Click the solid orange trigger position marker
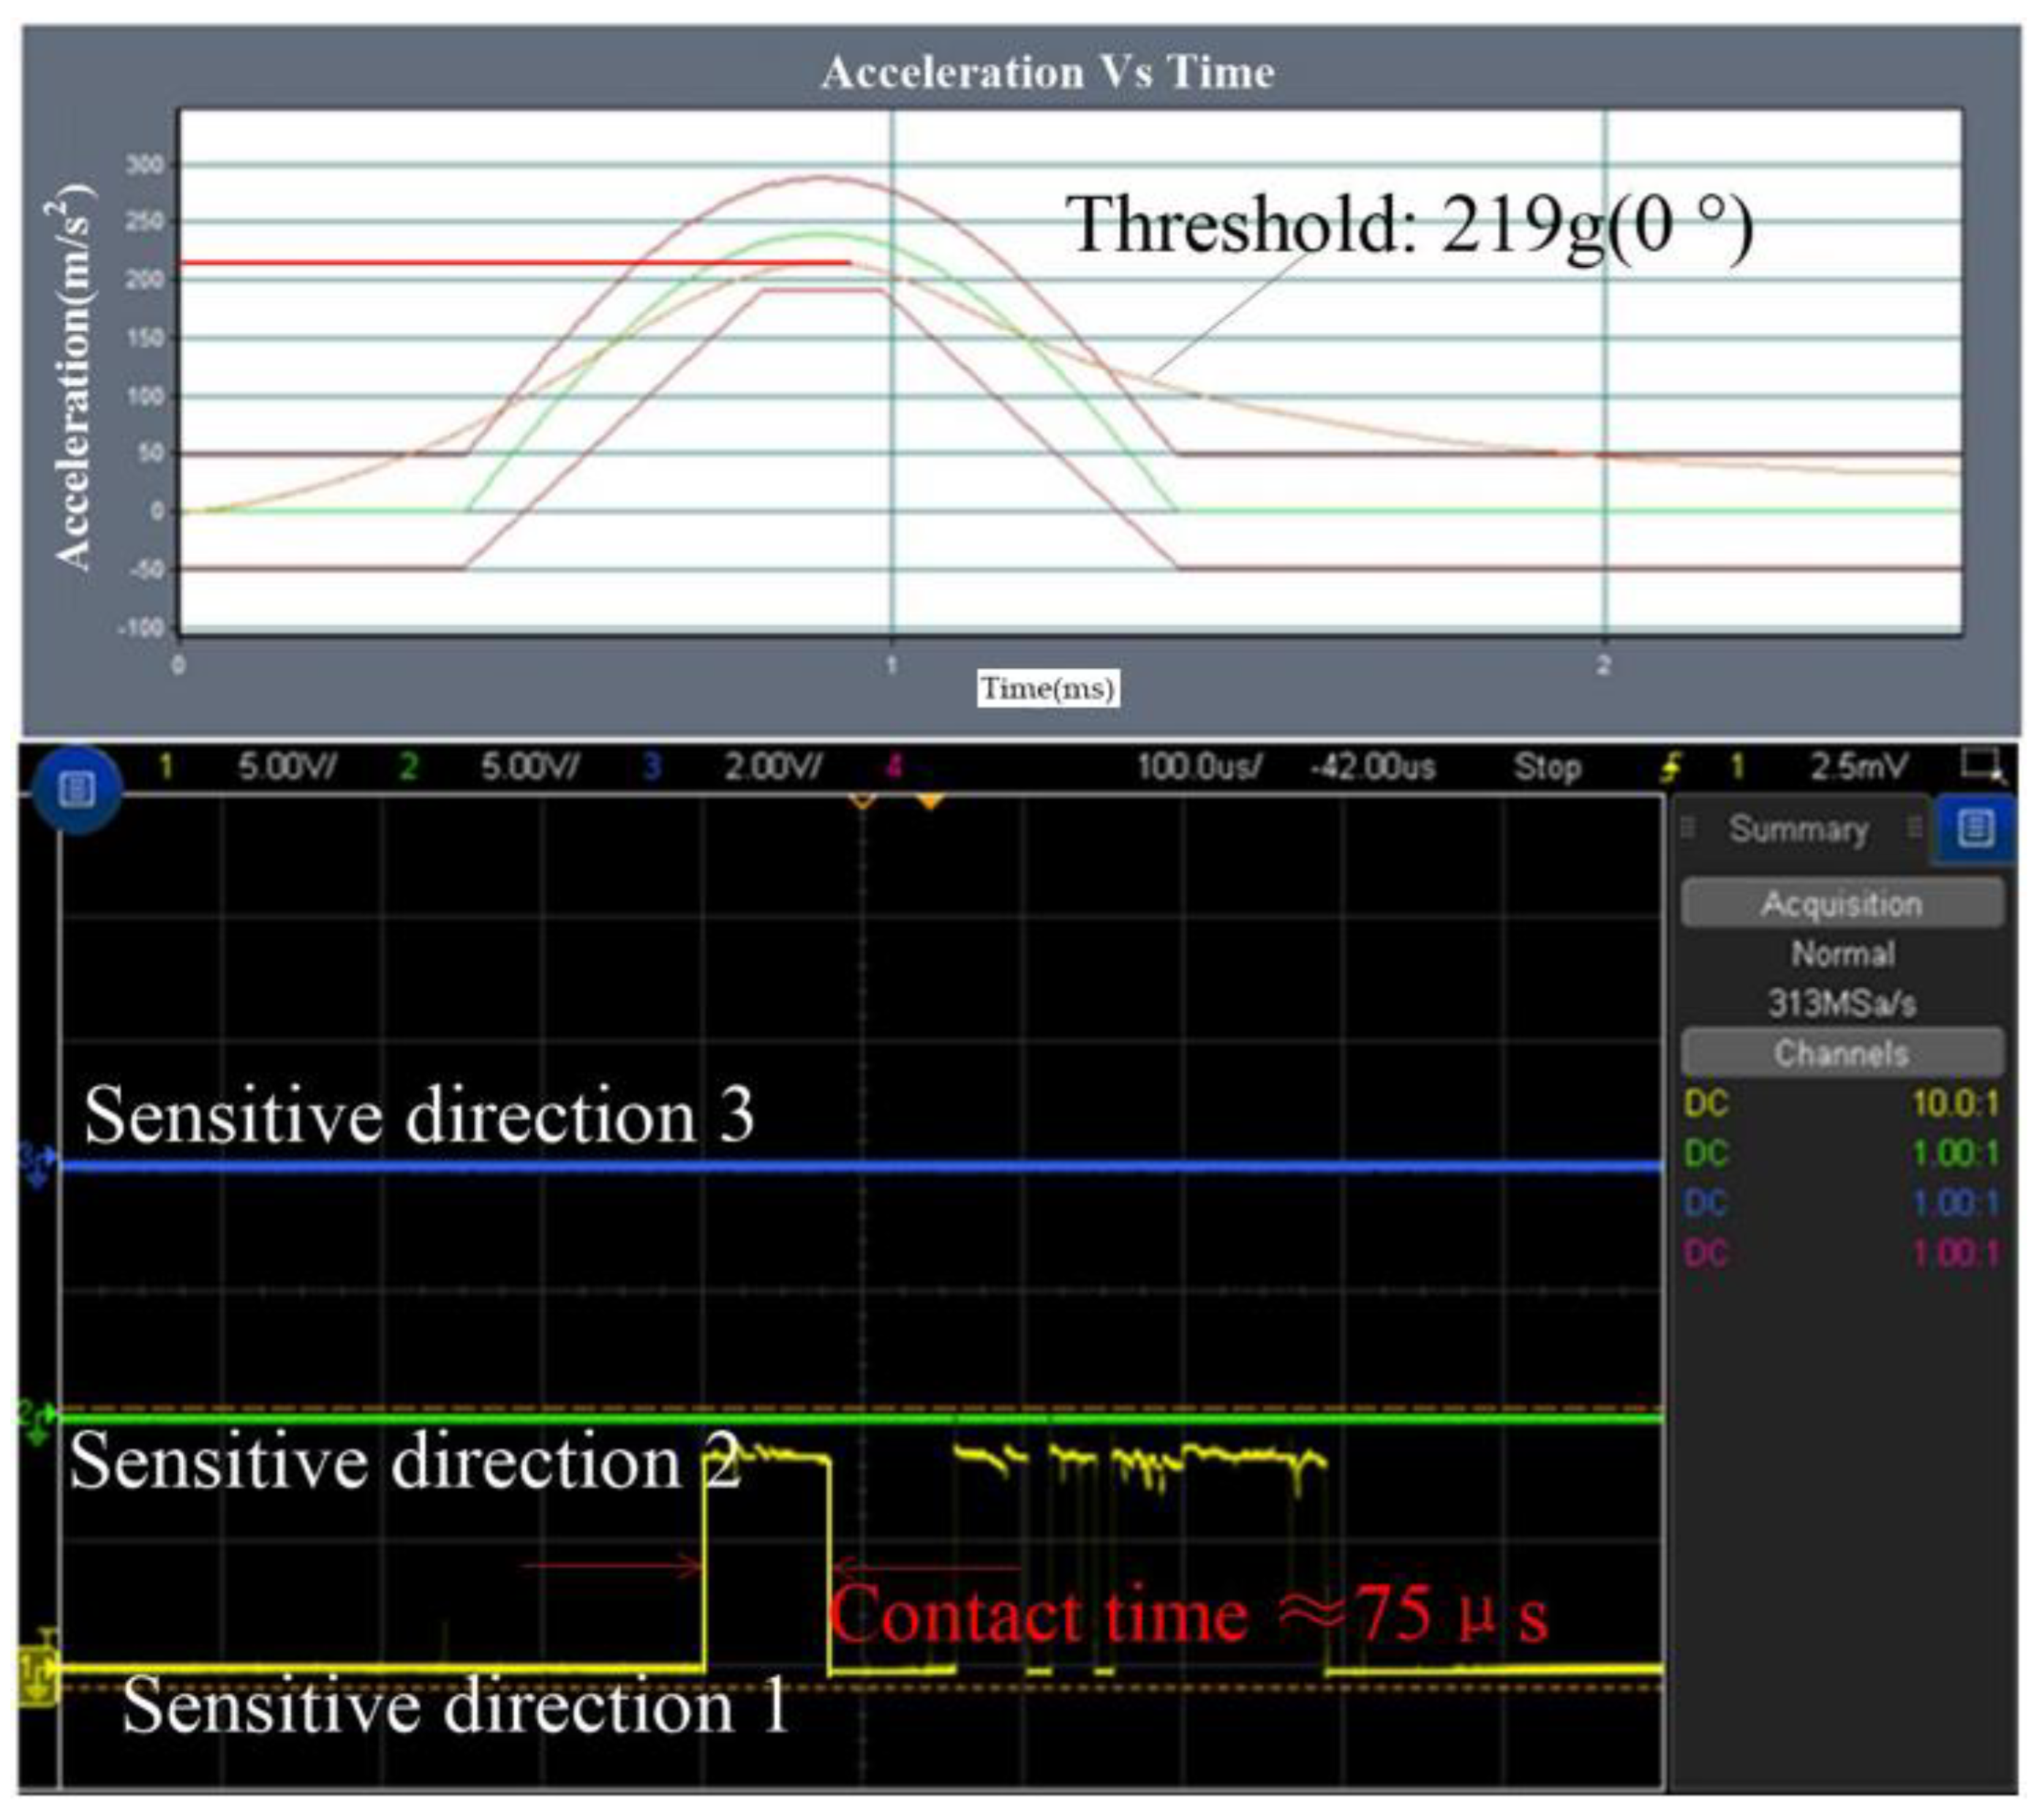Screen dimensions: 2042x1820 [x=930, y=801]
